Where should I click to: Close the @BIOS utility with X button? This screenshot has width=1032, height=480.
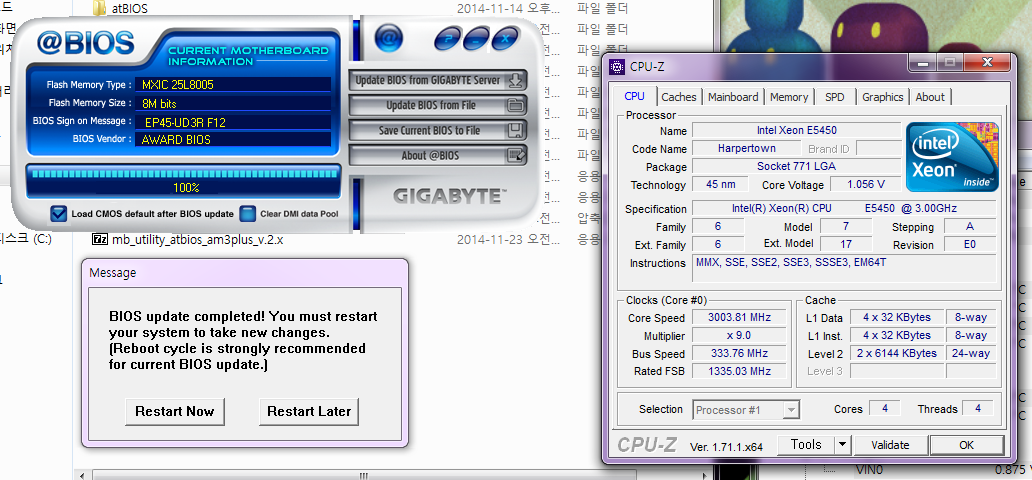[x=505, y=40]
